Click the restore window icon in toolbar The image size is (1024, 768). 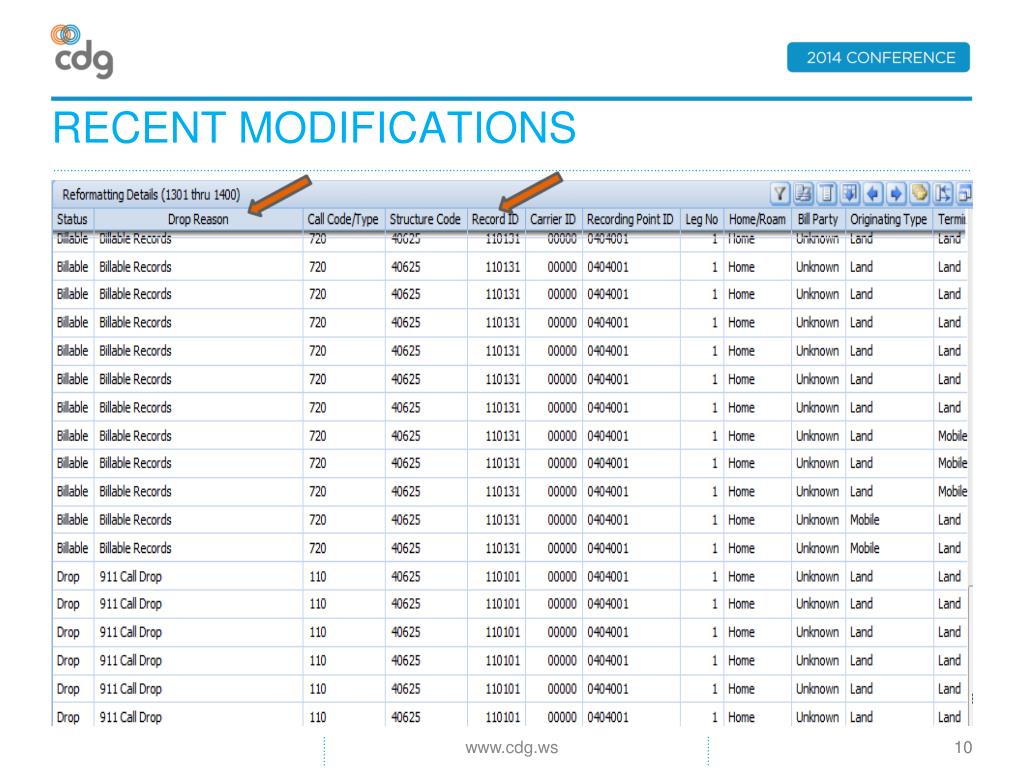(x=965, y=193)
